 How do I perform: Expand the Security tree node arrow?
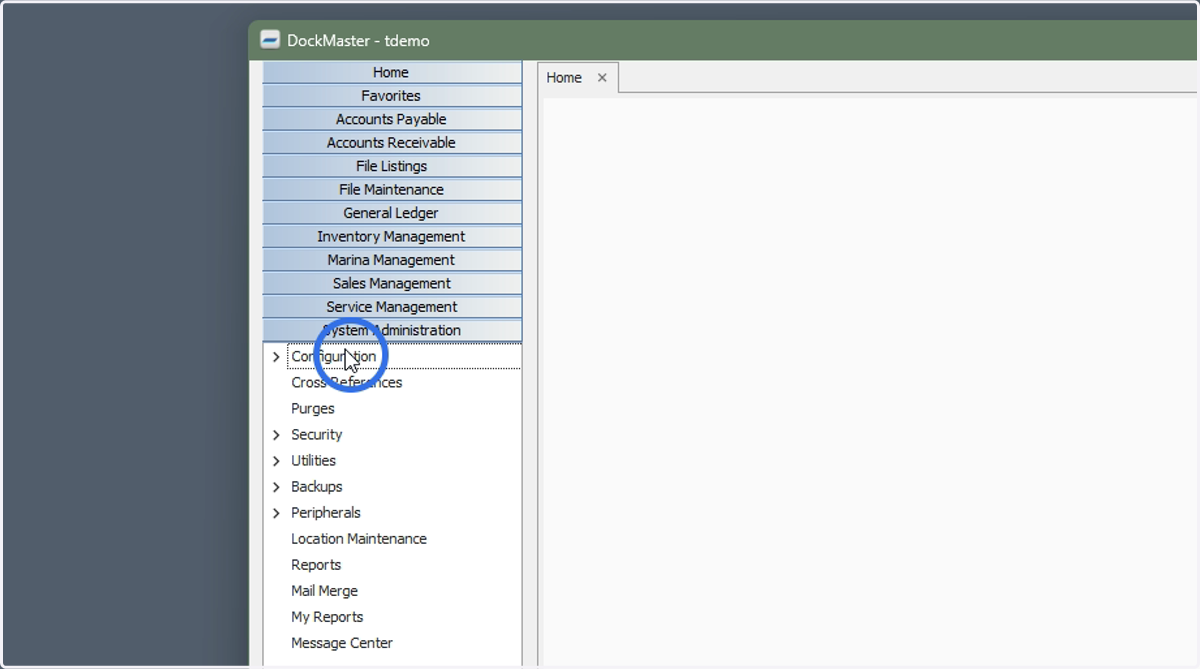(277, 435)
